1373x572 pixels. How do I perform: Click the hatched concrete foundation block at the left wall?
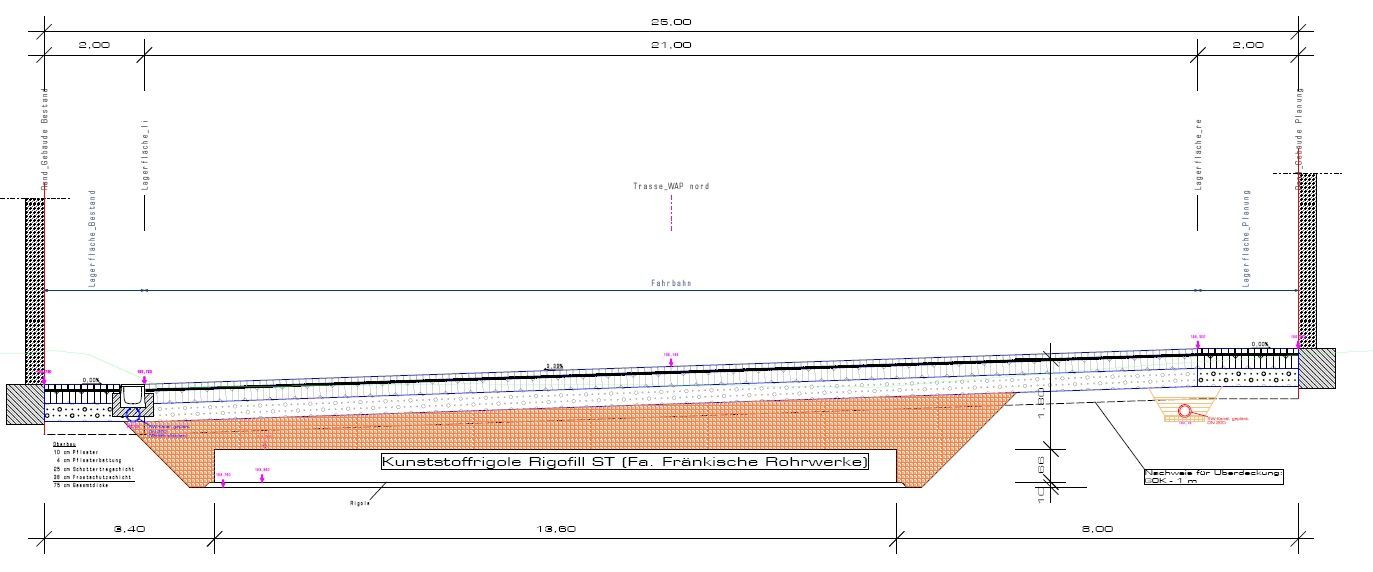coord(24,405)
